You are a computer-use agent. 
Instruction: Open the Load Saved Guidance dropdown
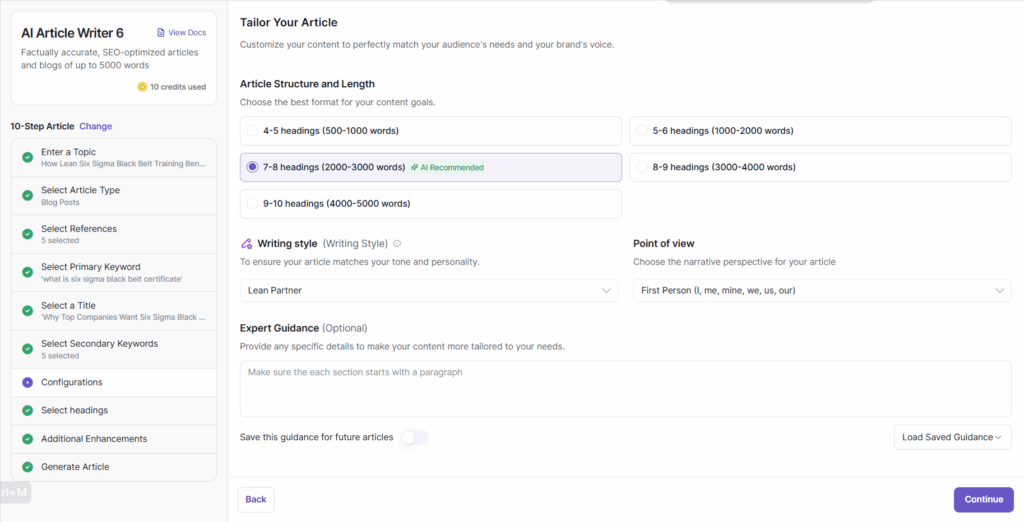pos(952,437)
